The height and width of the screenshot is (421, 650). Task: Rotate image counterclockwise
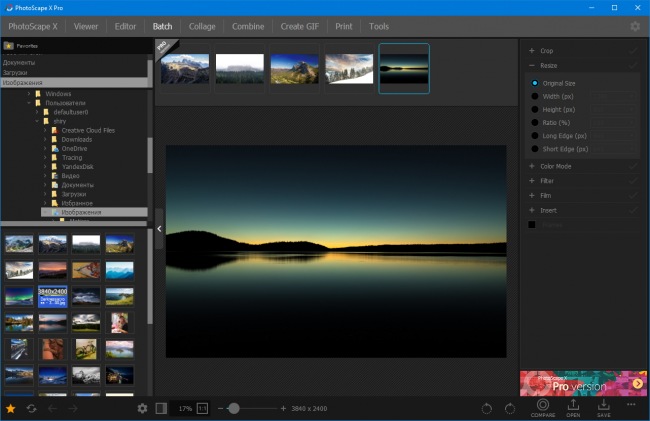tap(487, 409)
